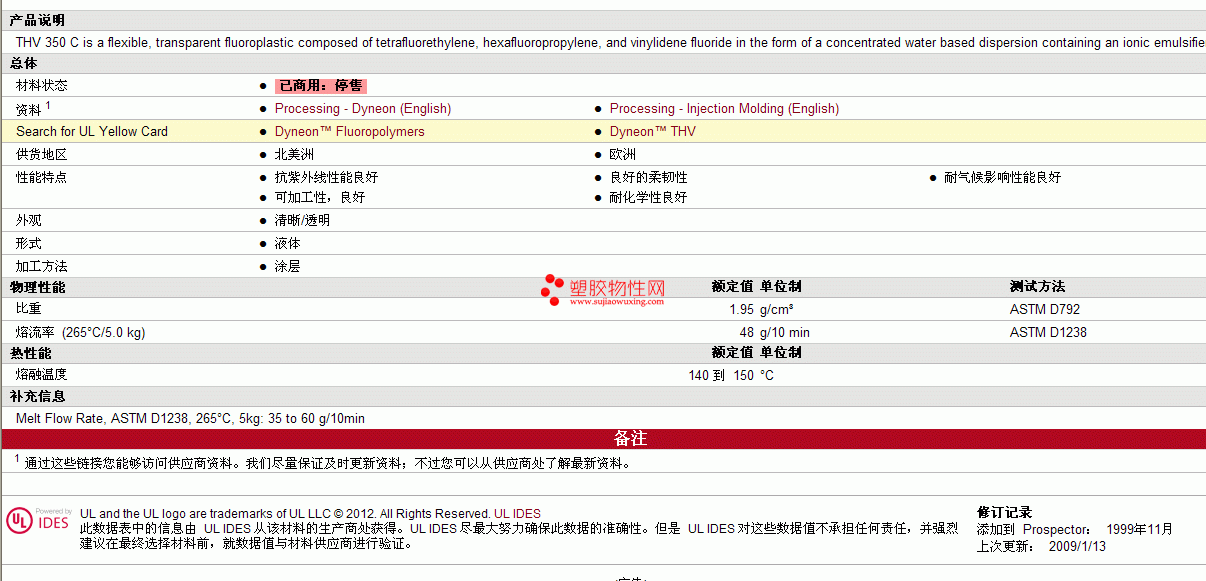This screenshot has height=581, width=1206.
Task: Click the 物理性能 section header
Action: coord(37,287)
